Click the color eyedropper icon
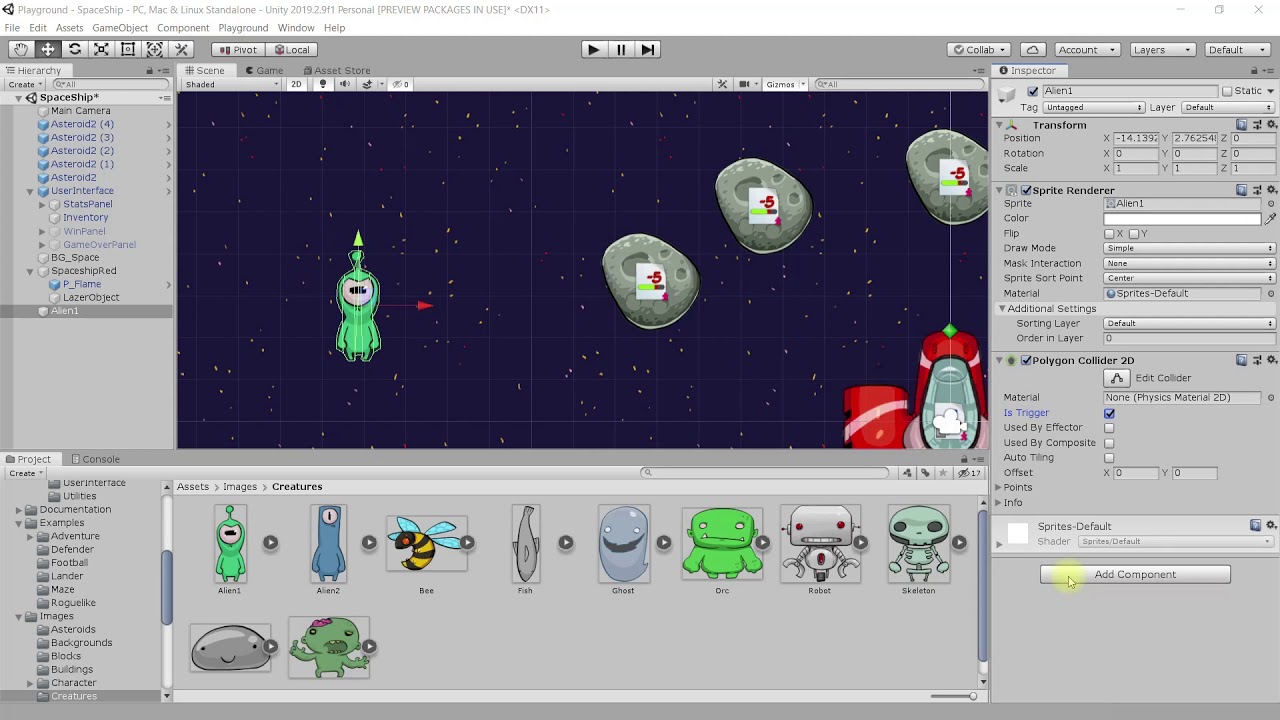Screen dimensions: 1280x720 pos(1270,218)
